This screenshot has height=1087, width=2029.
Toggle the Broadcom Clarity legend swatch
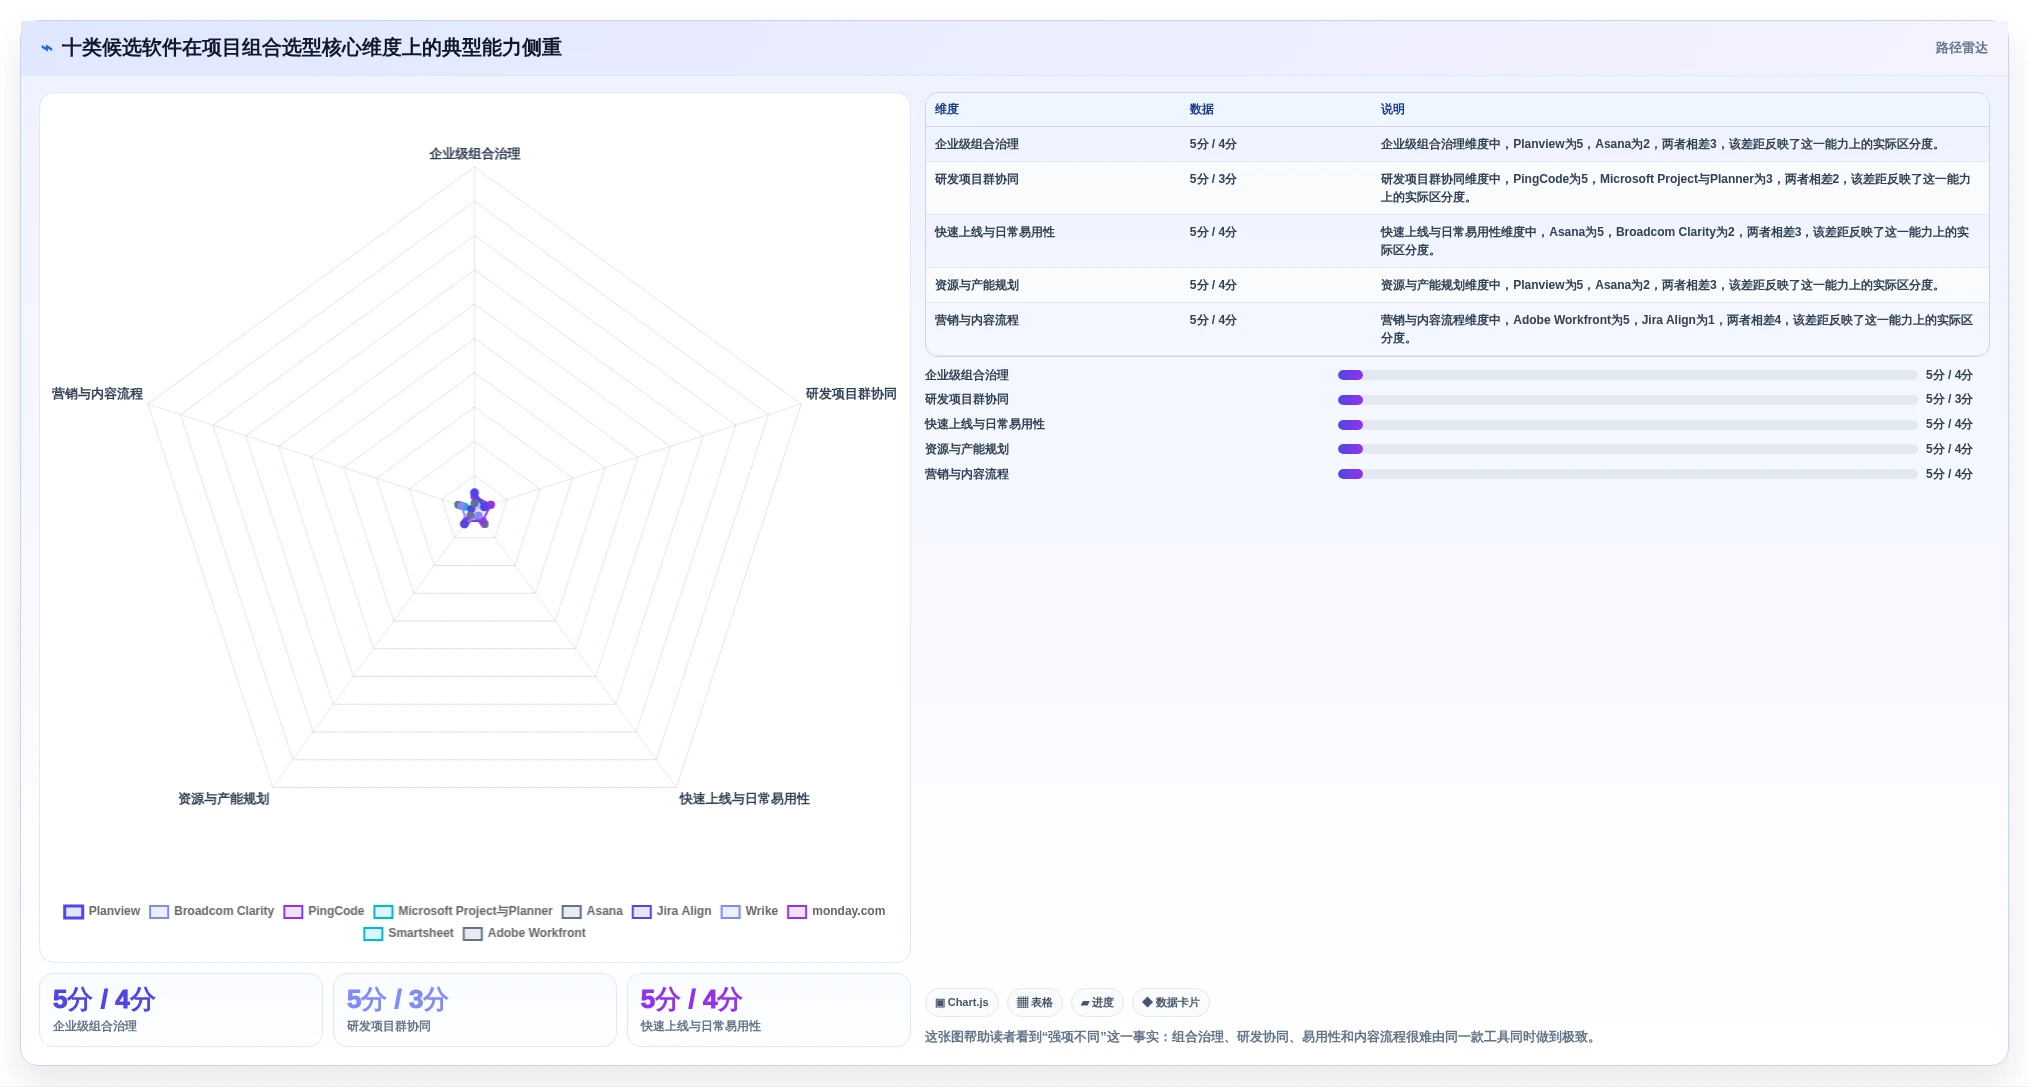[159, 912]
